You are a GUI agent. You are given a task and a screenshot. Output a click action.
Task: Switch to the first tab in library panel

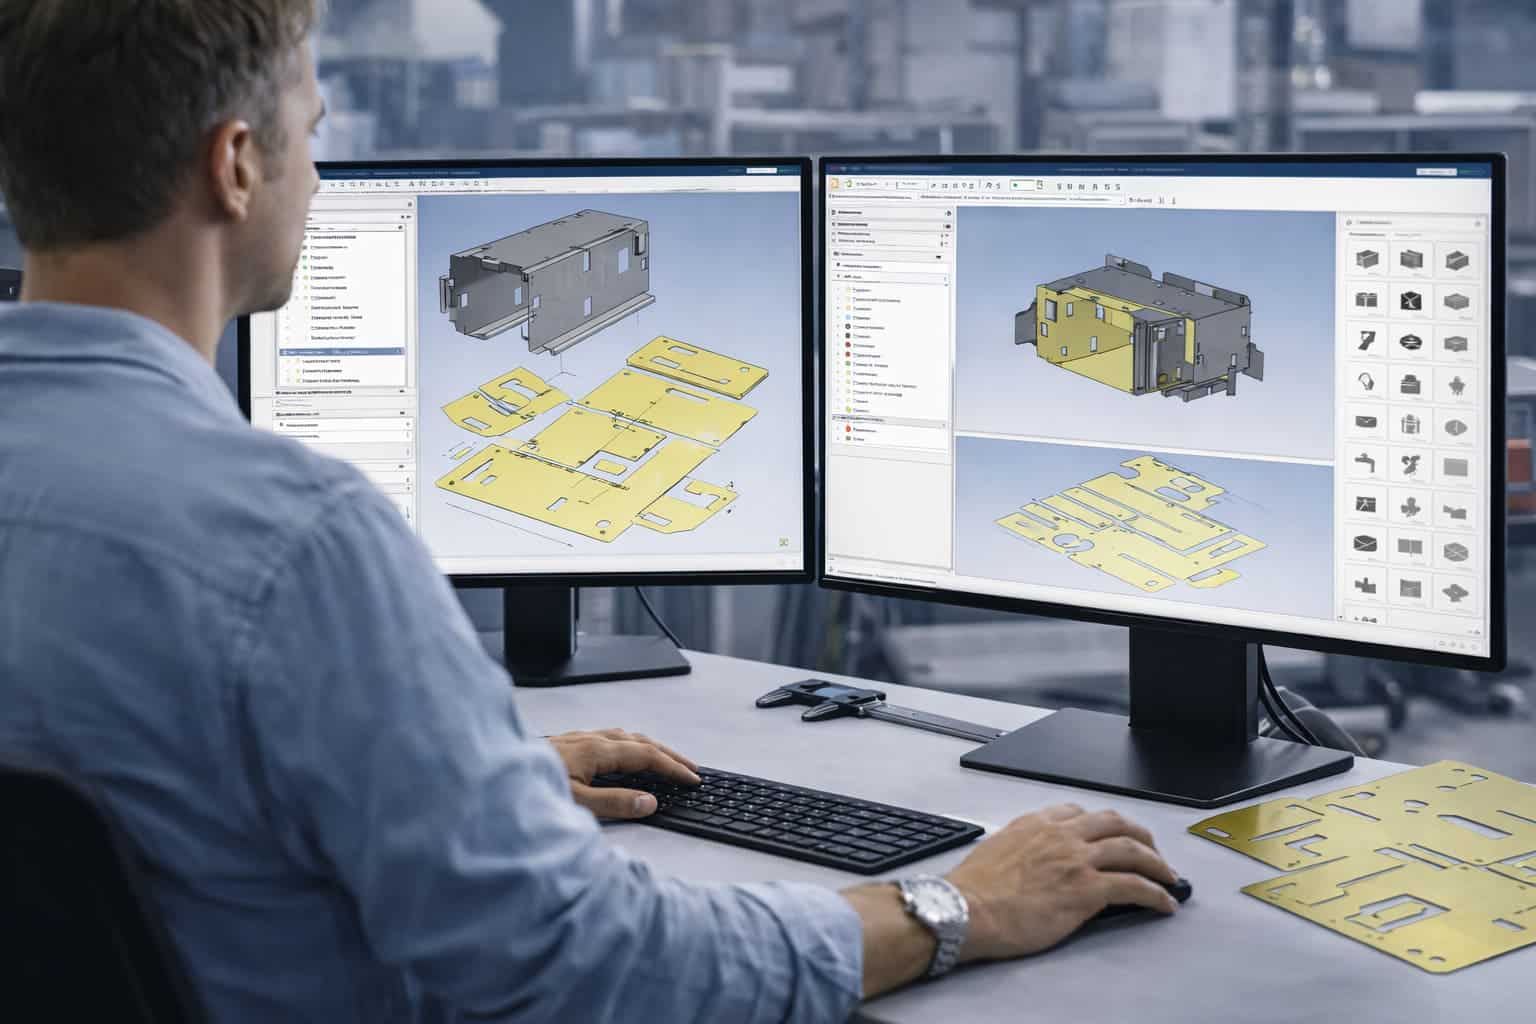click(1365, 234)
